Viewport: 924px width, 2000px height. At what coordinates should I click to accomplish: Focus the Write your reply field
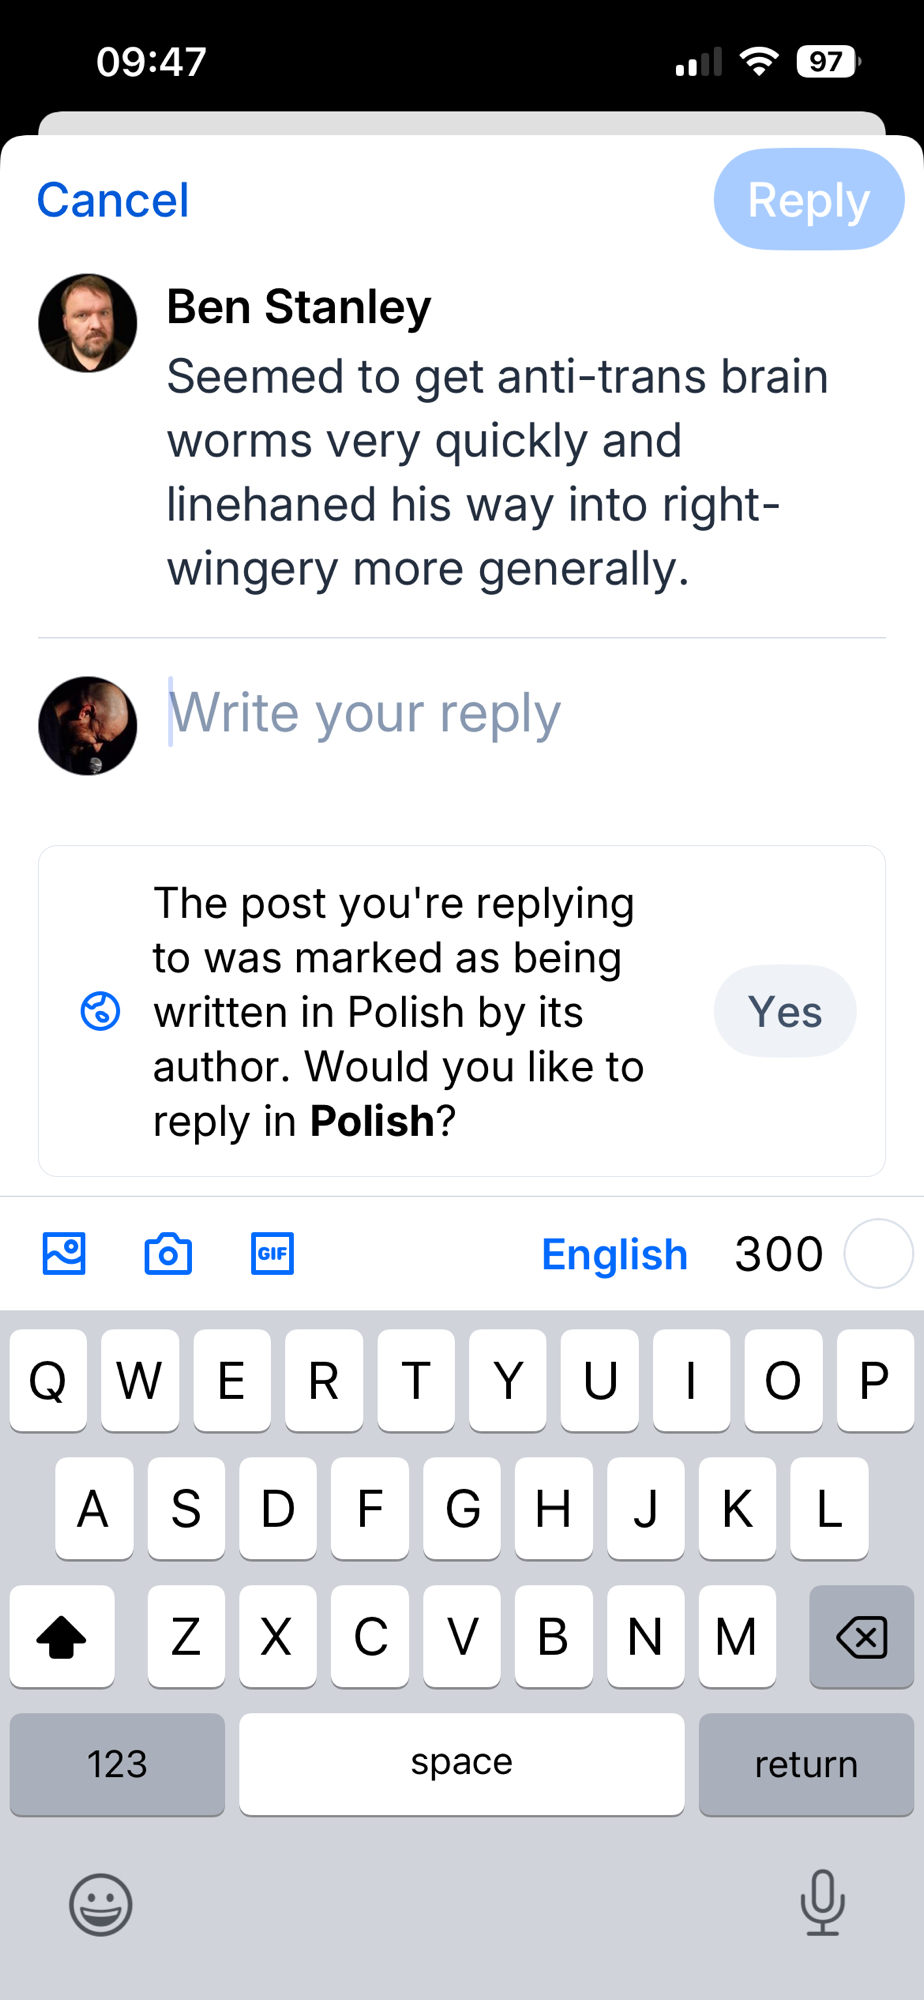coord(500,714)
